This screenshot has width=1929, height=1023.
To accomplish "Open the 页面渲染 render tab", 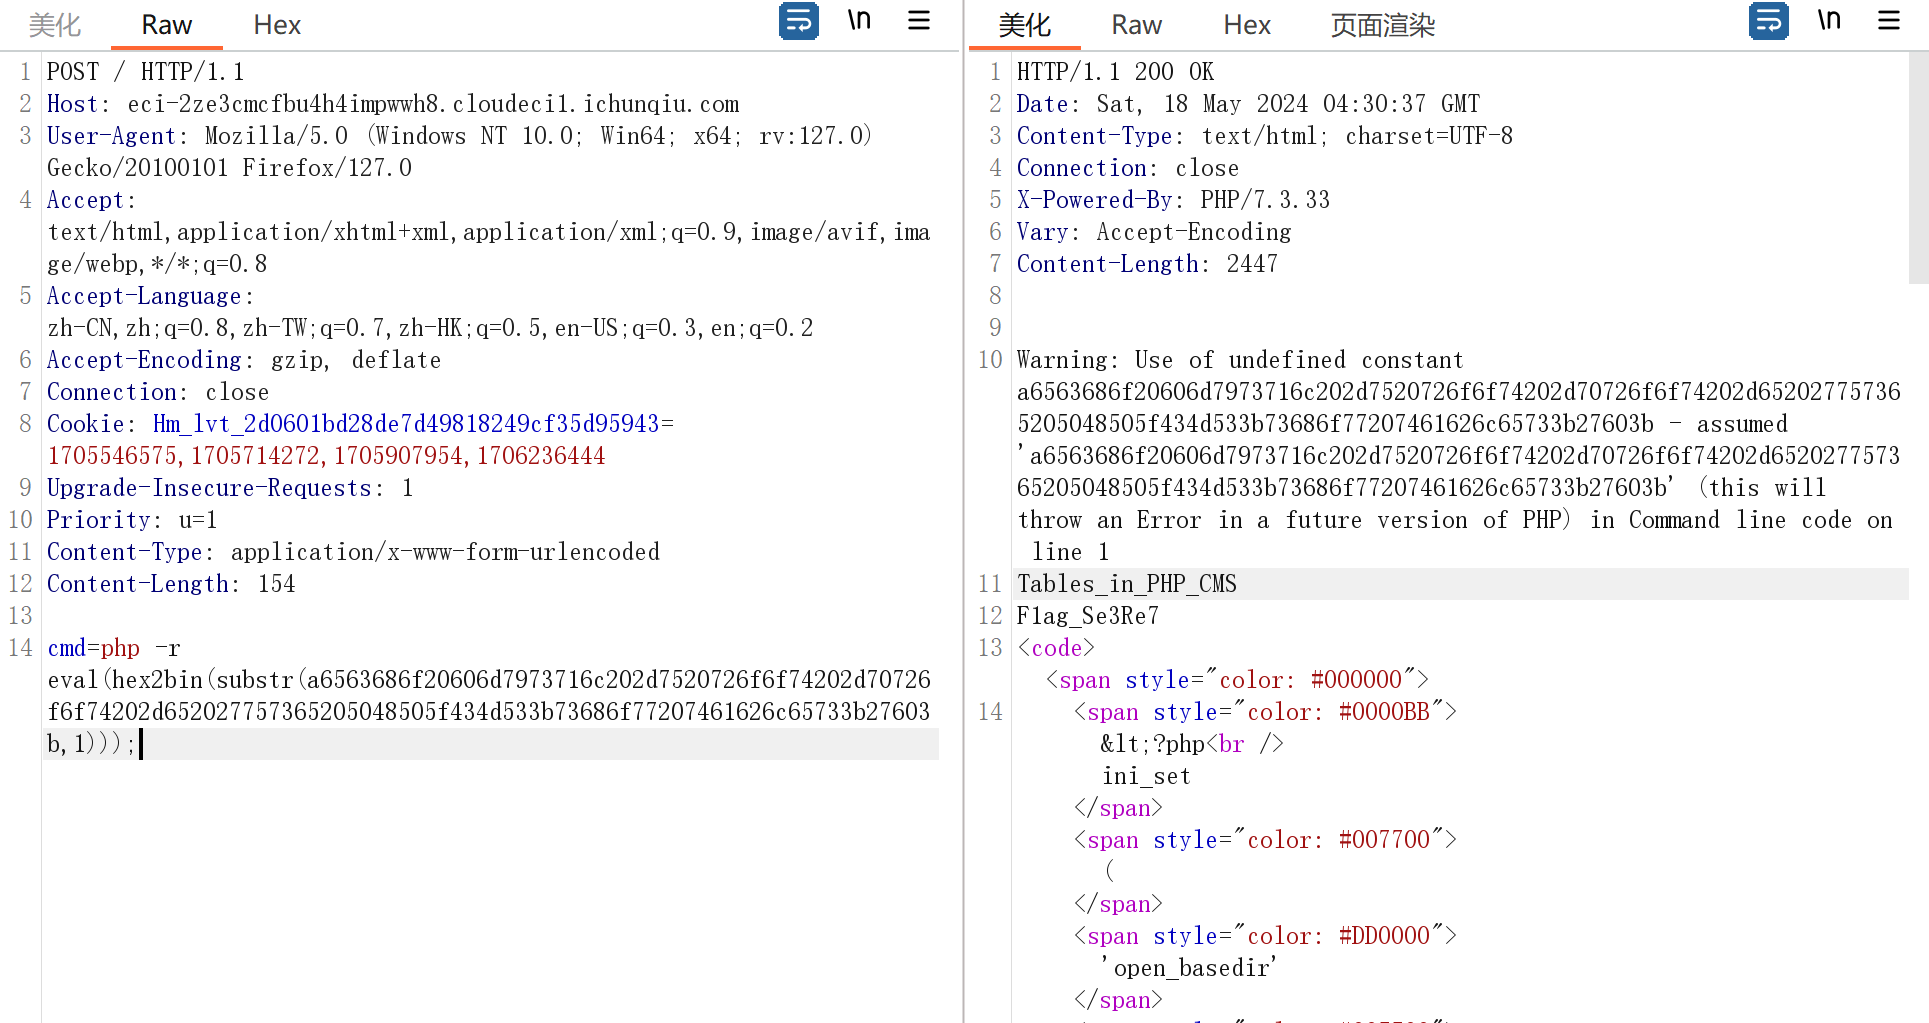I will coord(1383,25).
